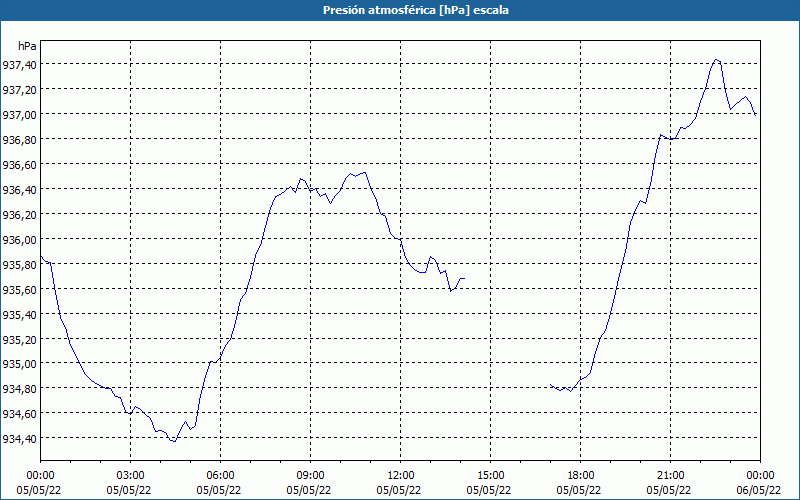Click the hPa unit label
The width and height of the screenshot is (800, 500).
[x=27, y=46]
